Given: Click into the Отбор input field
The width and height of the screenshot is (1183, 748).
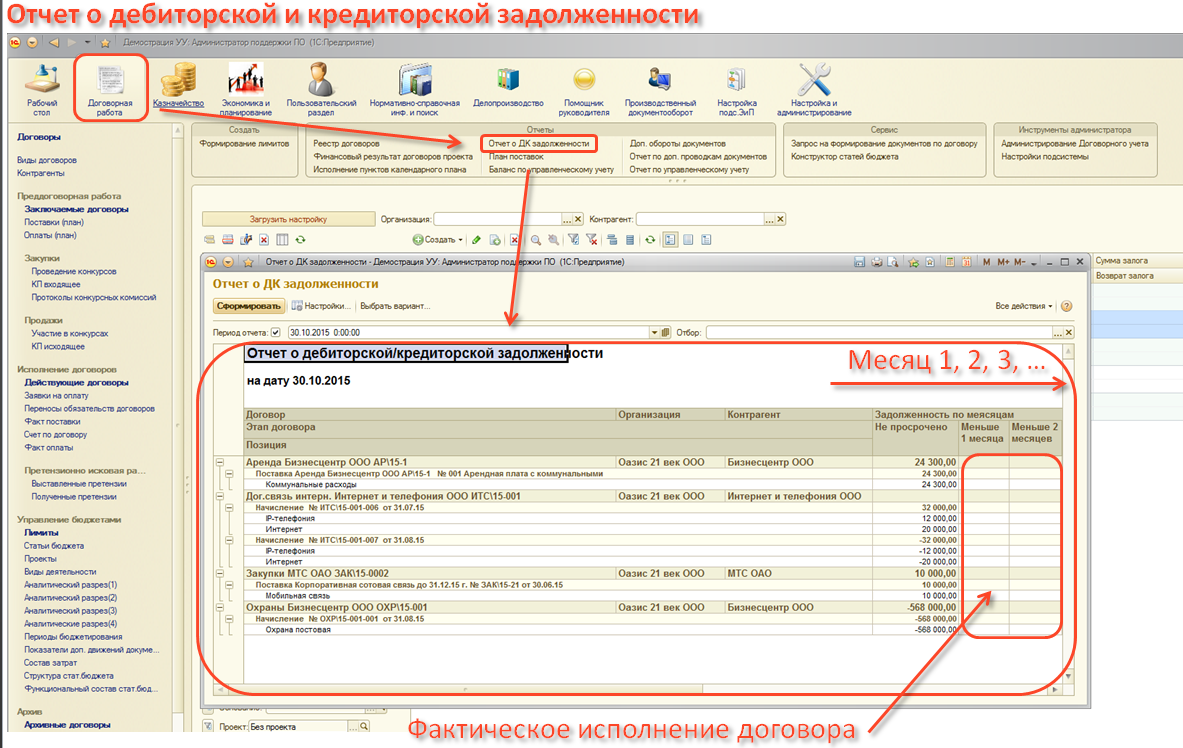Looking at the screenshot, I should [x=880, y=332].
